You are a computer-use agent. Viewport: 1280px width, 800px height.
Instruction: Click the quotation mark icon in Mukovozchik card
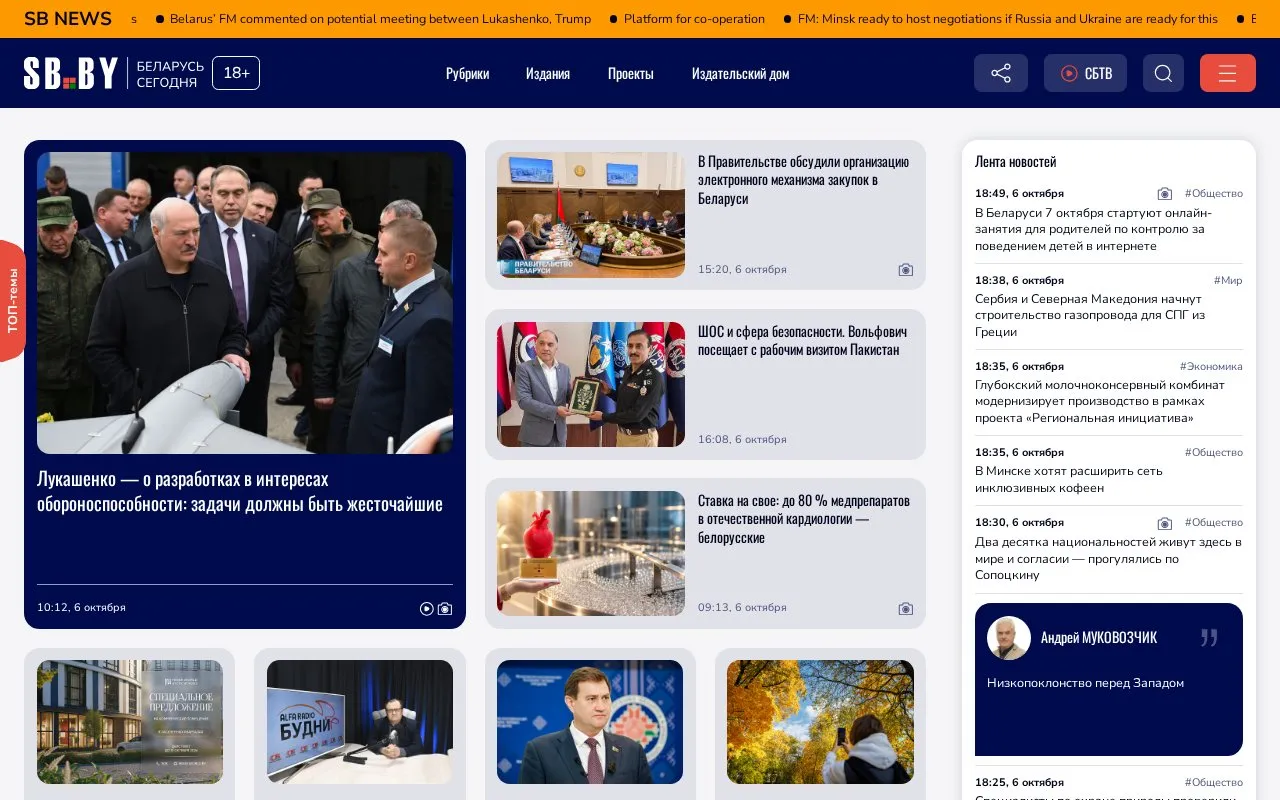(1209, 638)
